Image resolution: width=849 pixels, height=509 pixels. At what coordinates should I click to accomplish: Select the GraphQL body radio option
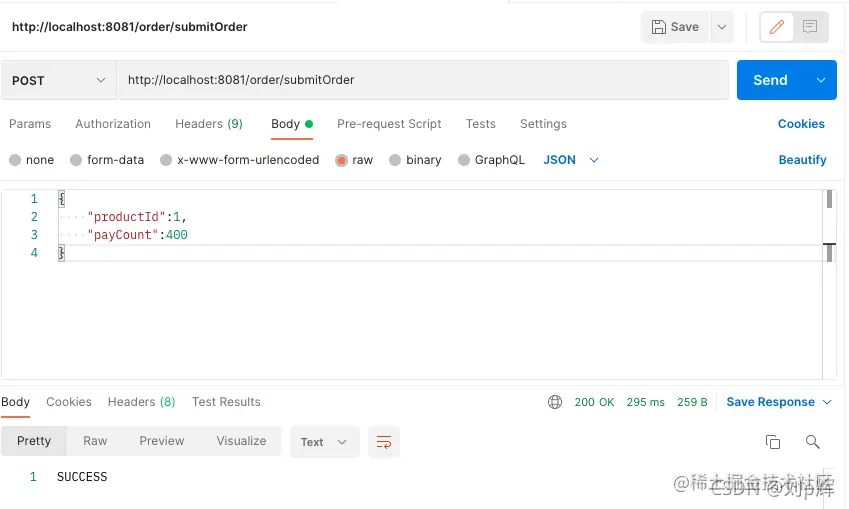pyautogui.click(x=463, y=160)
